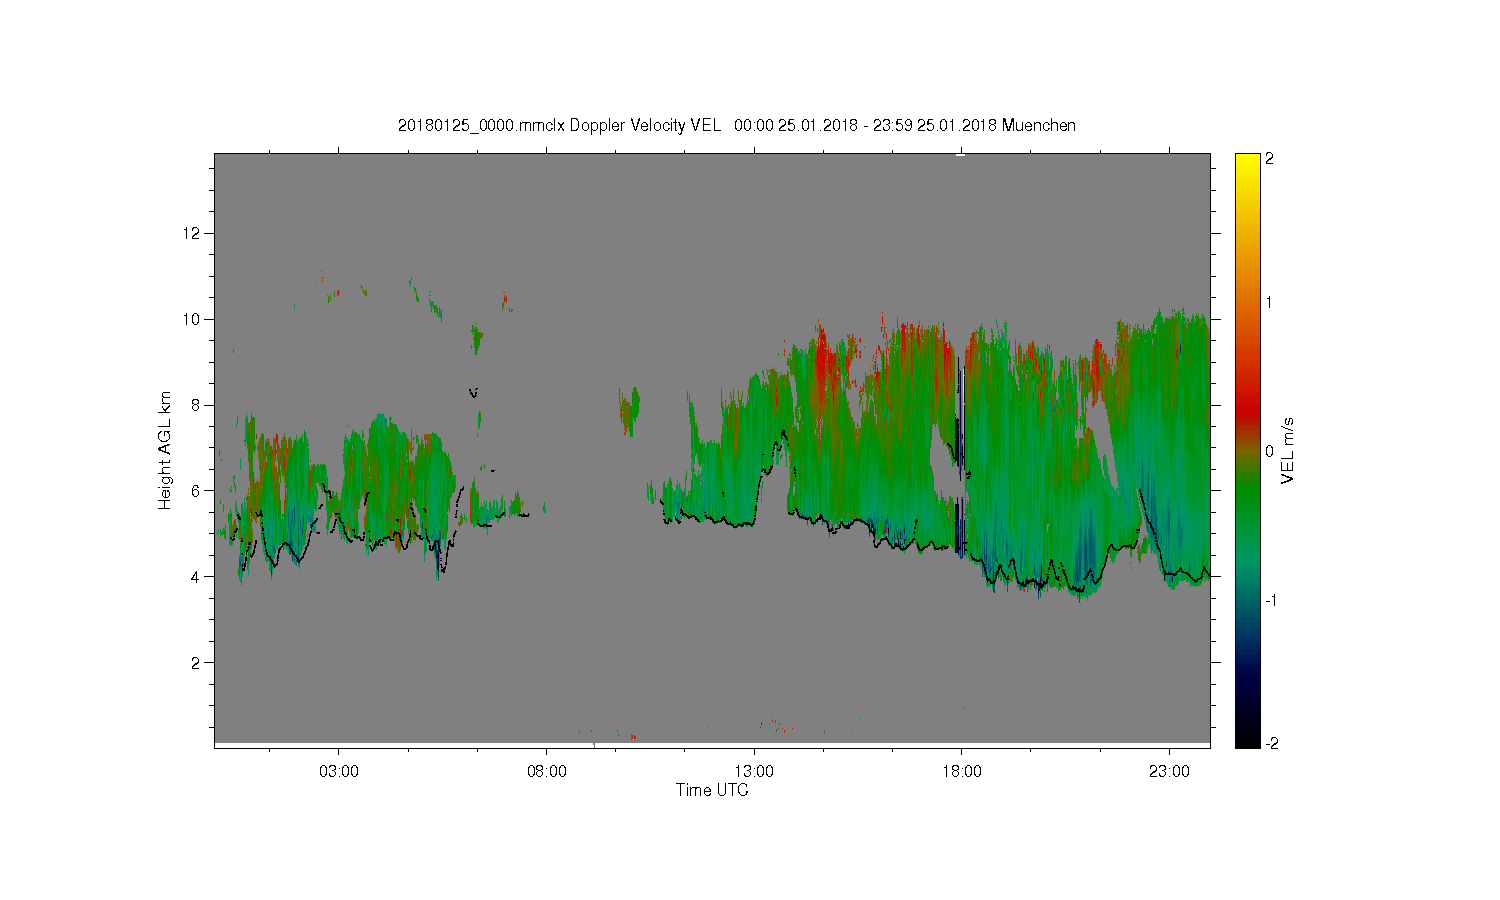The image size is (1500, 900).
Task: Click the height tick label 6
Action: click(196, 490)
